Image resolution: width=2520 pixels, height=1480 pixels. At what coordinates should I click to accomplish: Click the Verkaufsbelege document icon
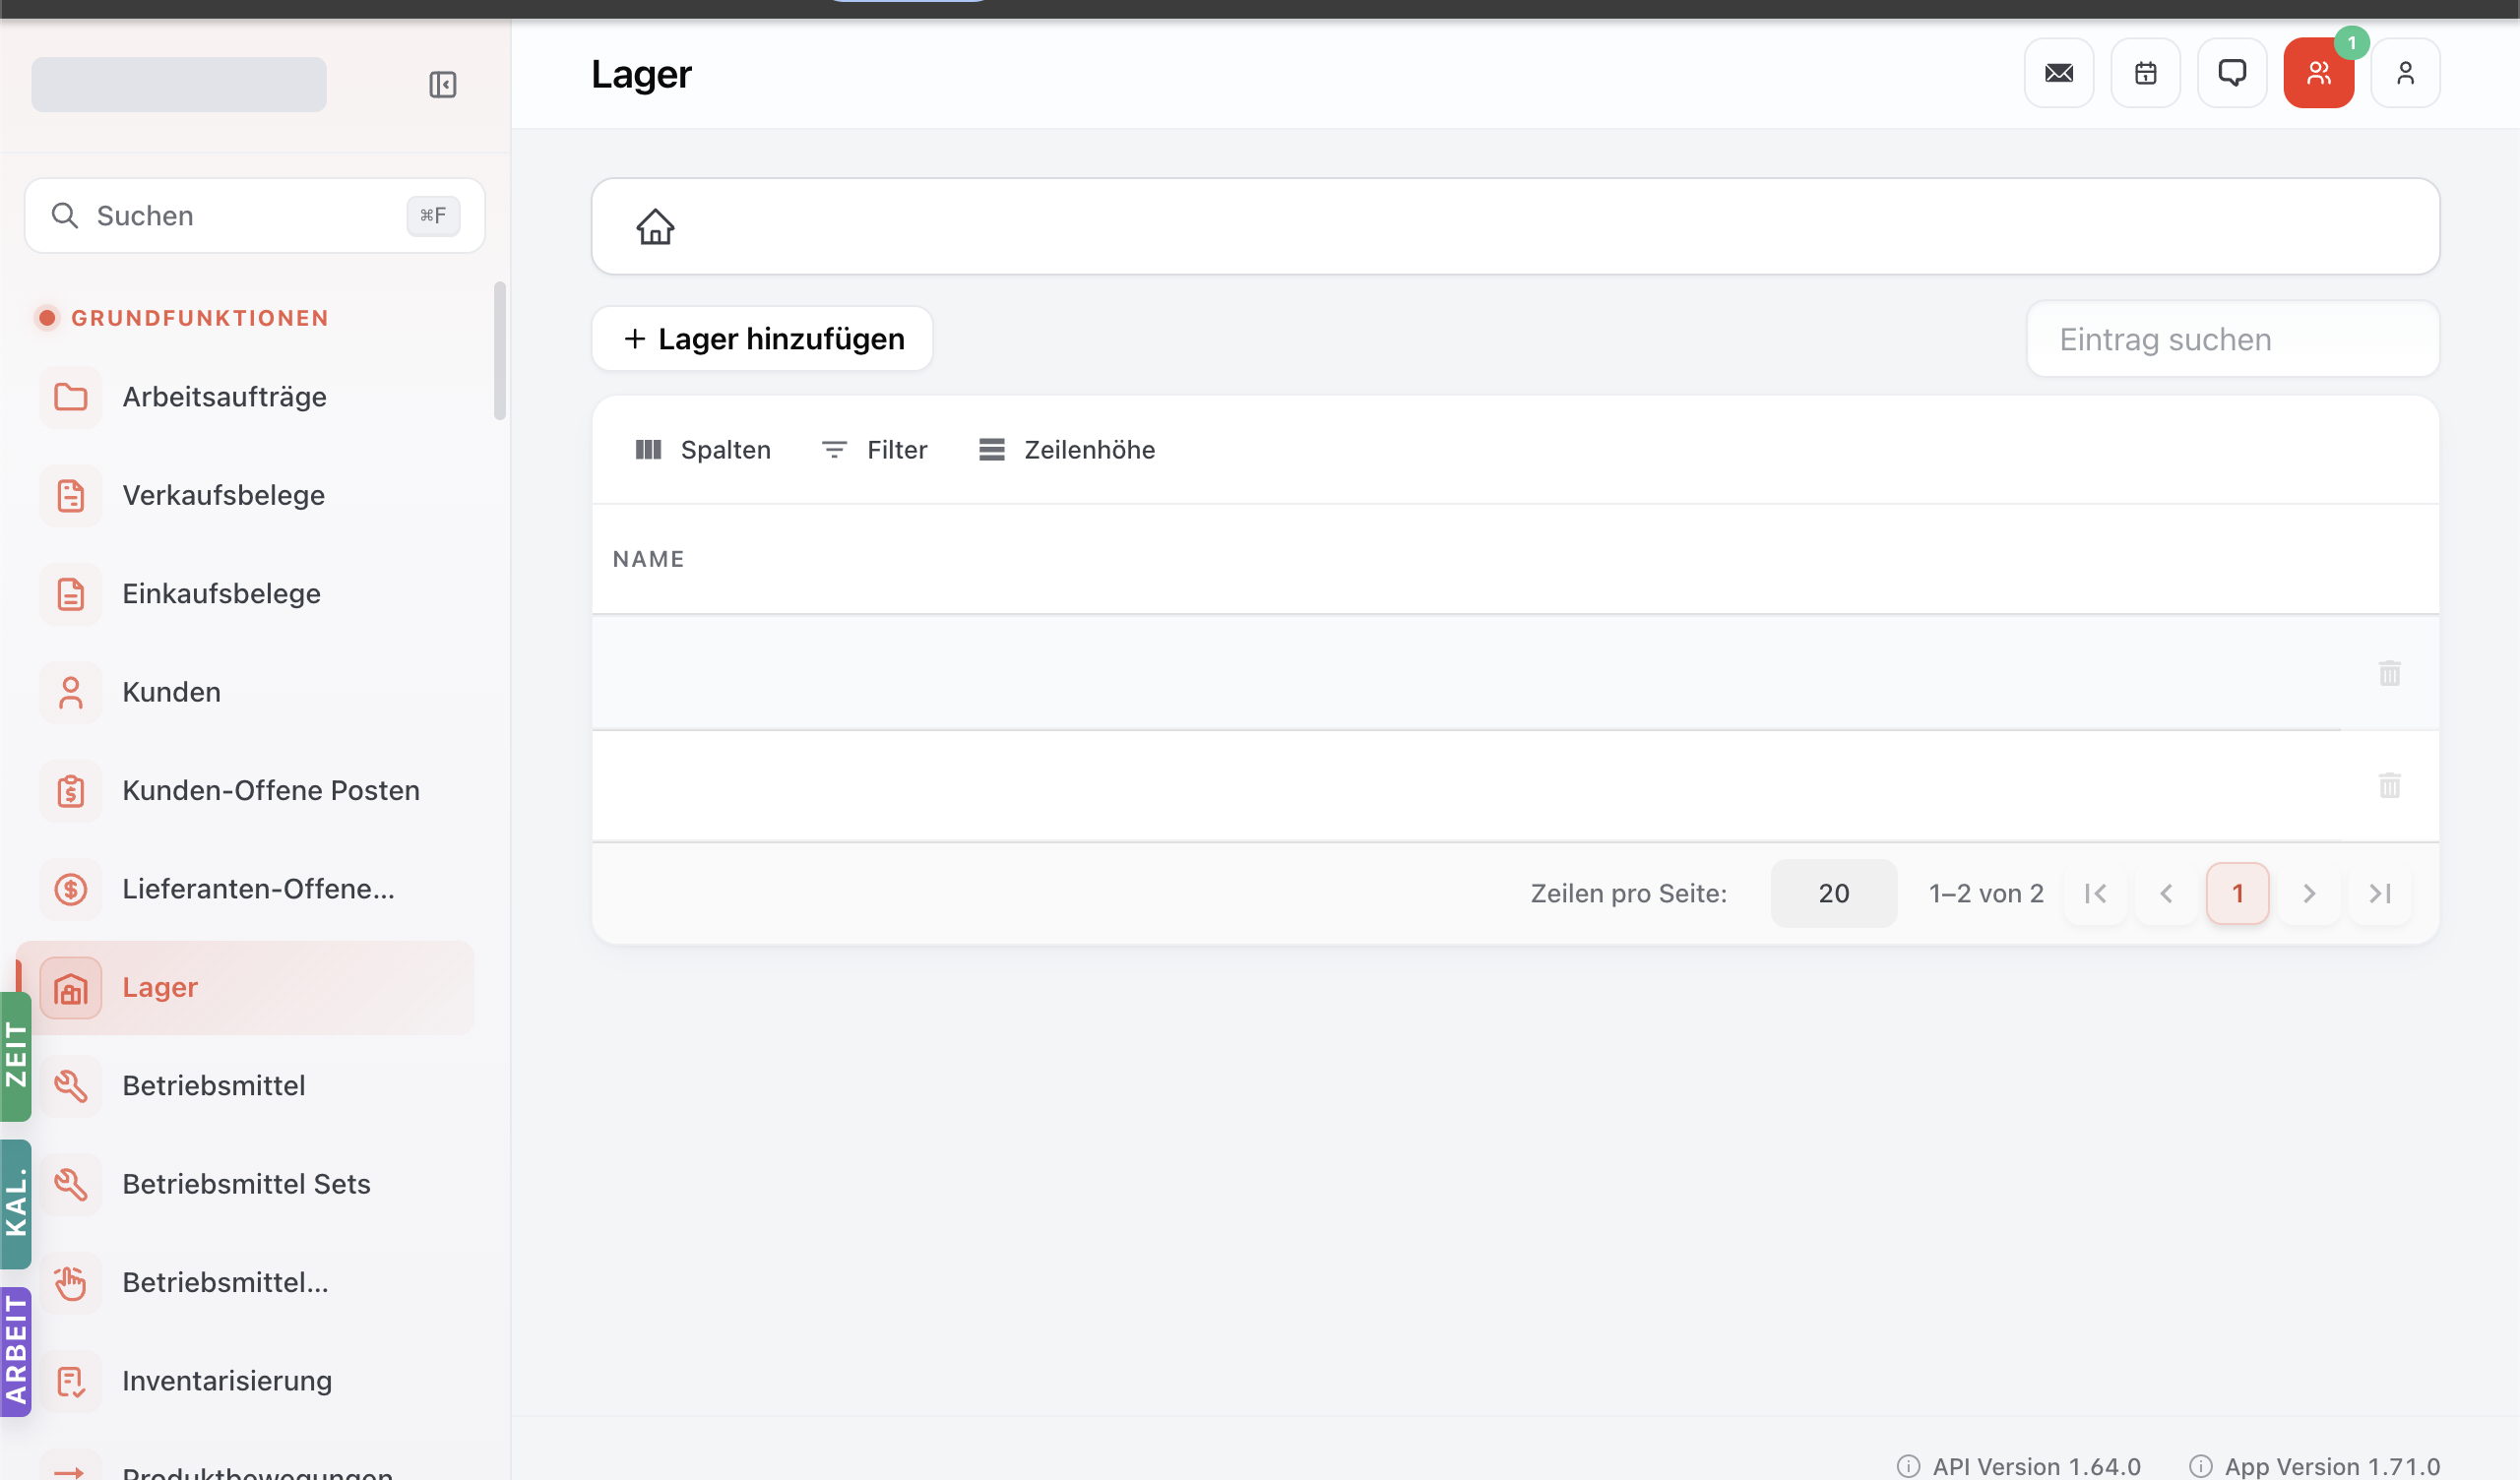pos(70,495)
